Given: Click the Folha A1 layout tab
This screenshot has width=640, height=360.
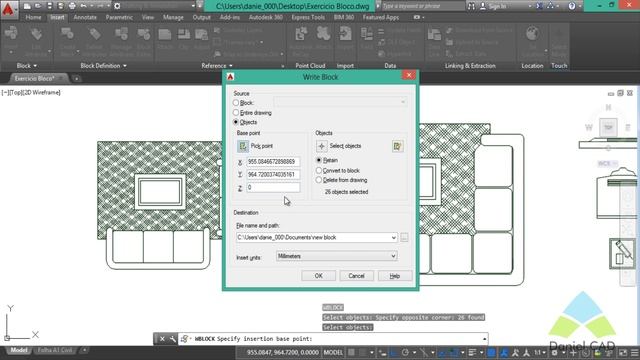Looking at the screenshot, I should [x=55, y=350].
